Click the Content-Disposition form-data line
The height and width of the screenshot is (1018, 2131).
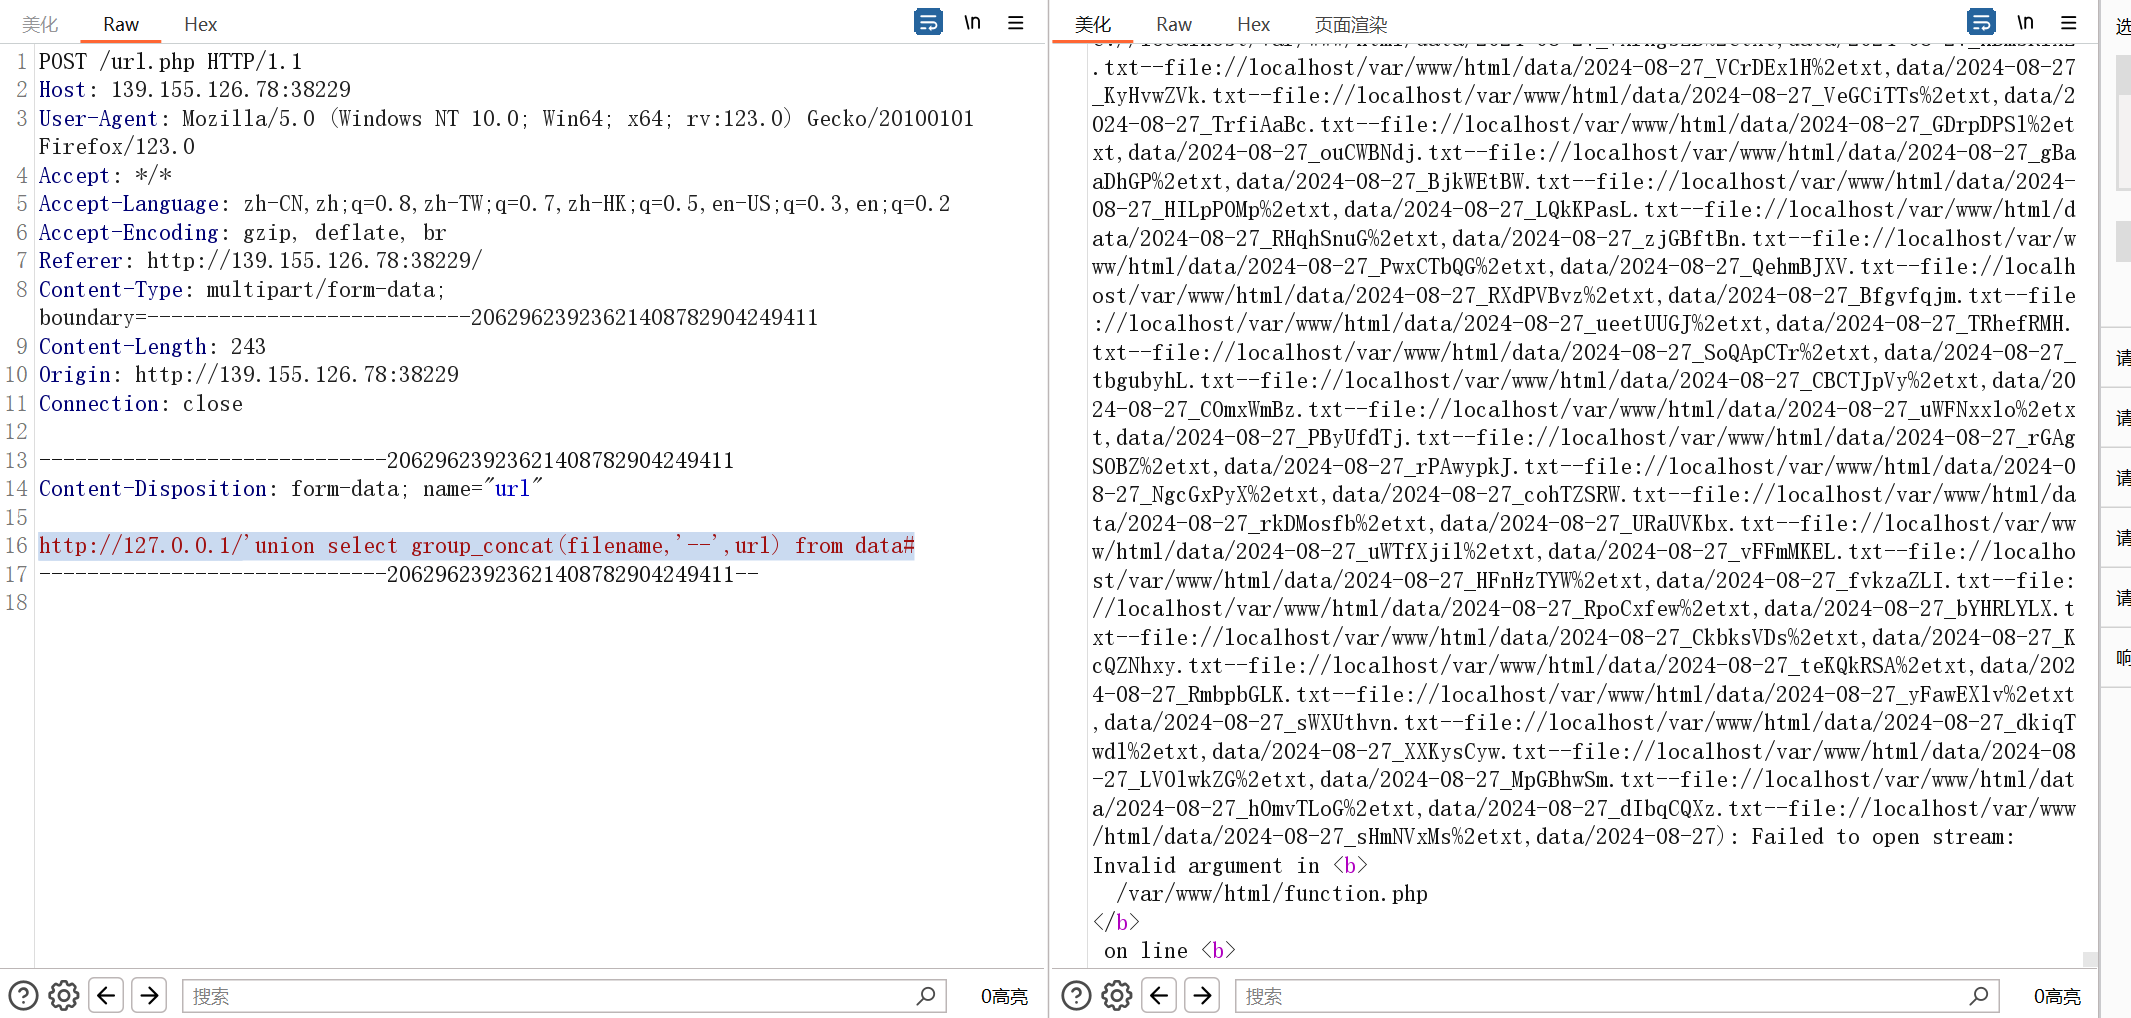click(x=291, y=489)
